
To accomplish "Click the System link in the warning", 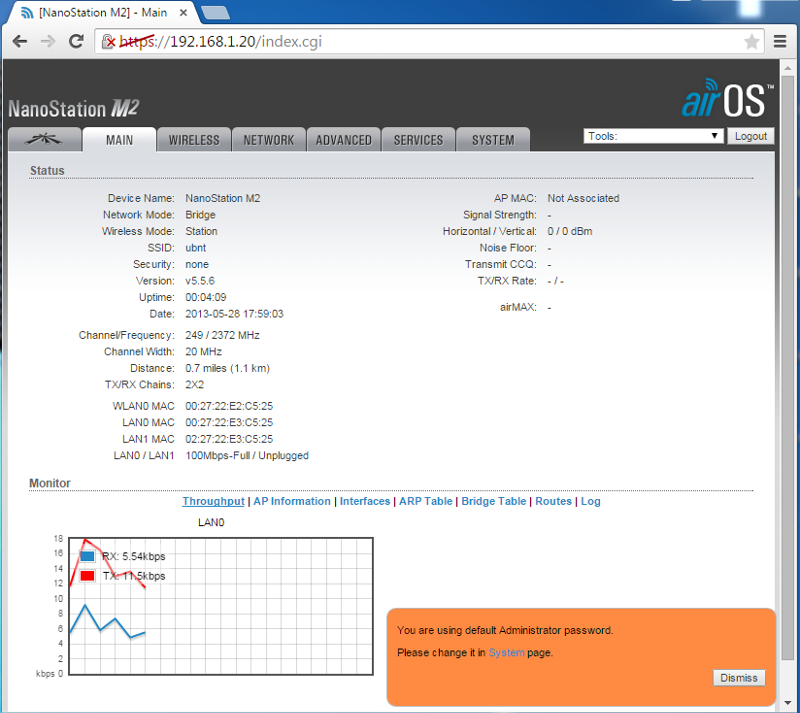I will (x=506, y=652).
